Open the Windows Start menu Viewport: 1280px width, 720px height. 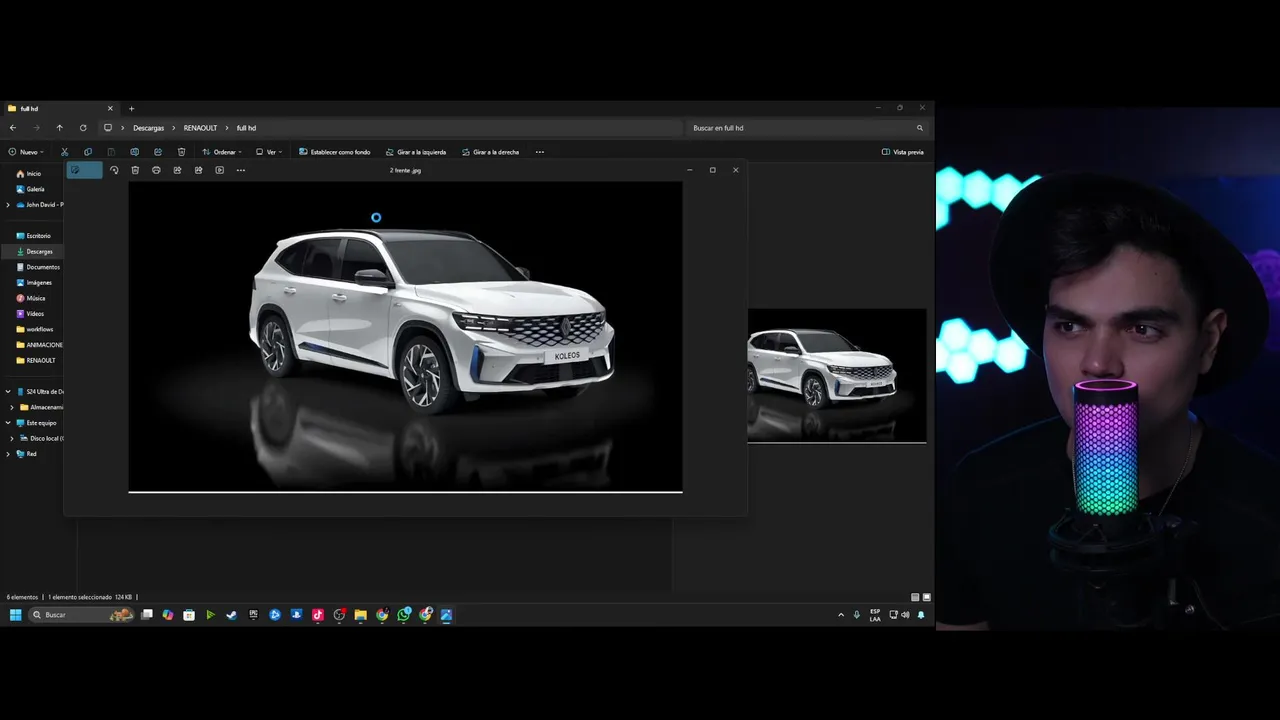point(16,615)
